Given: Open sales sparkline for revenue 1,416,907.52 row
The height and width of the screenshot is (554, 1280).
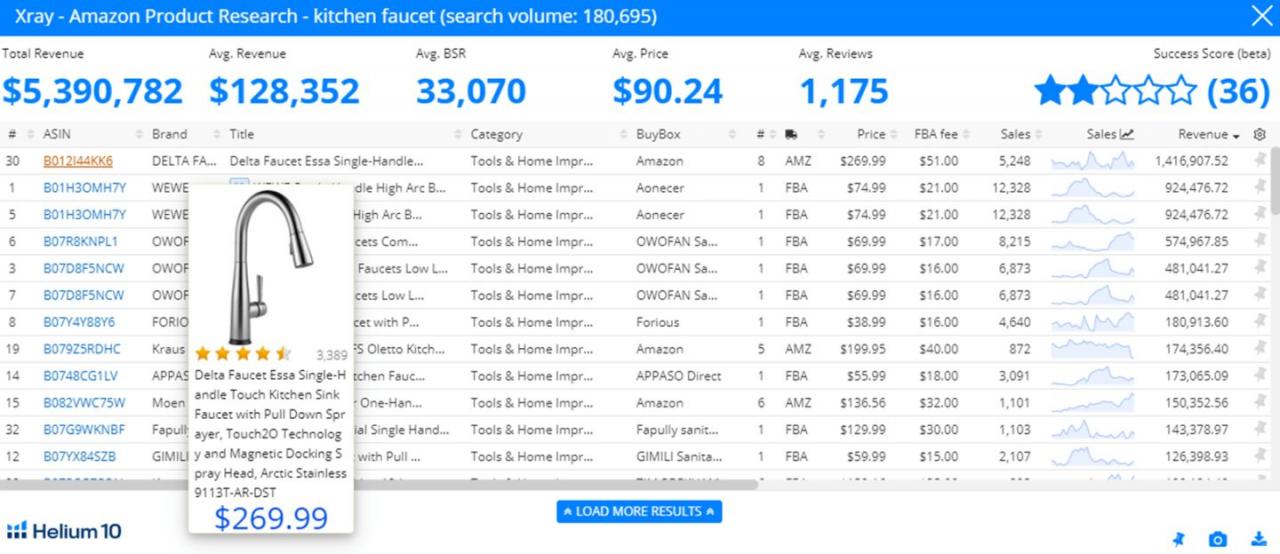Looking at the screenshot, I should pyautogui.click(x=1092, y=160).
